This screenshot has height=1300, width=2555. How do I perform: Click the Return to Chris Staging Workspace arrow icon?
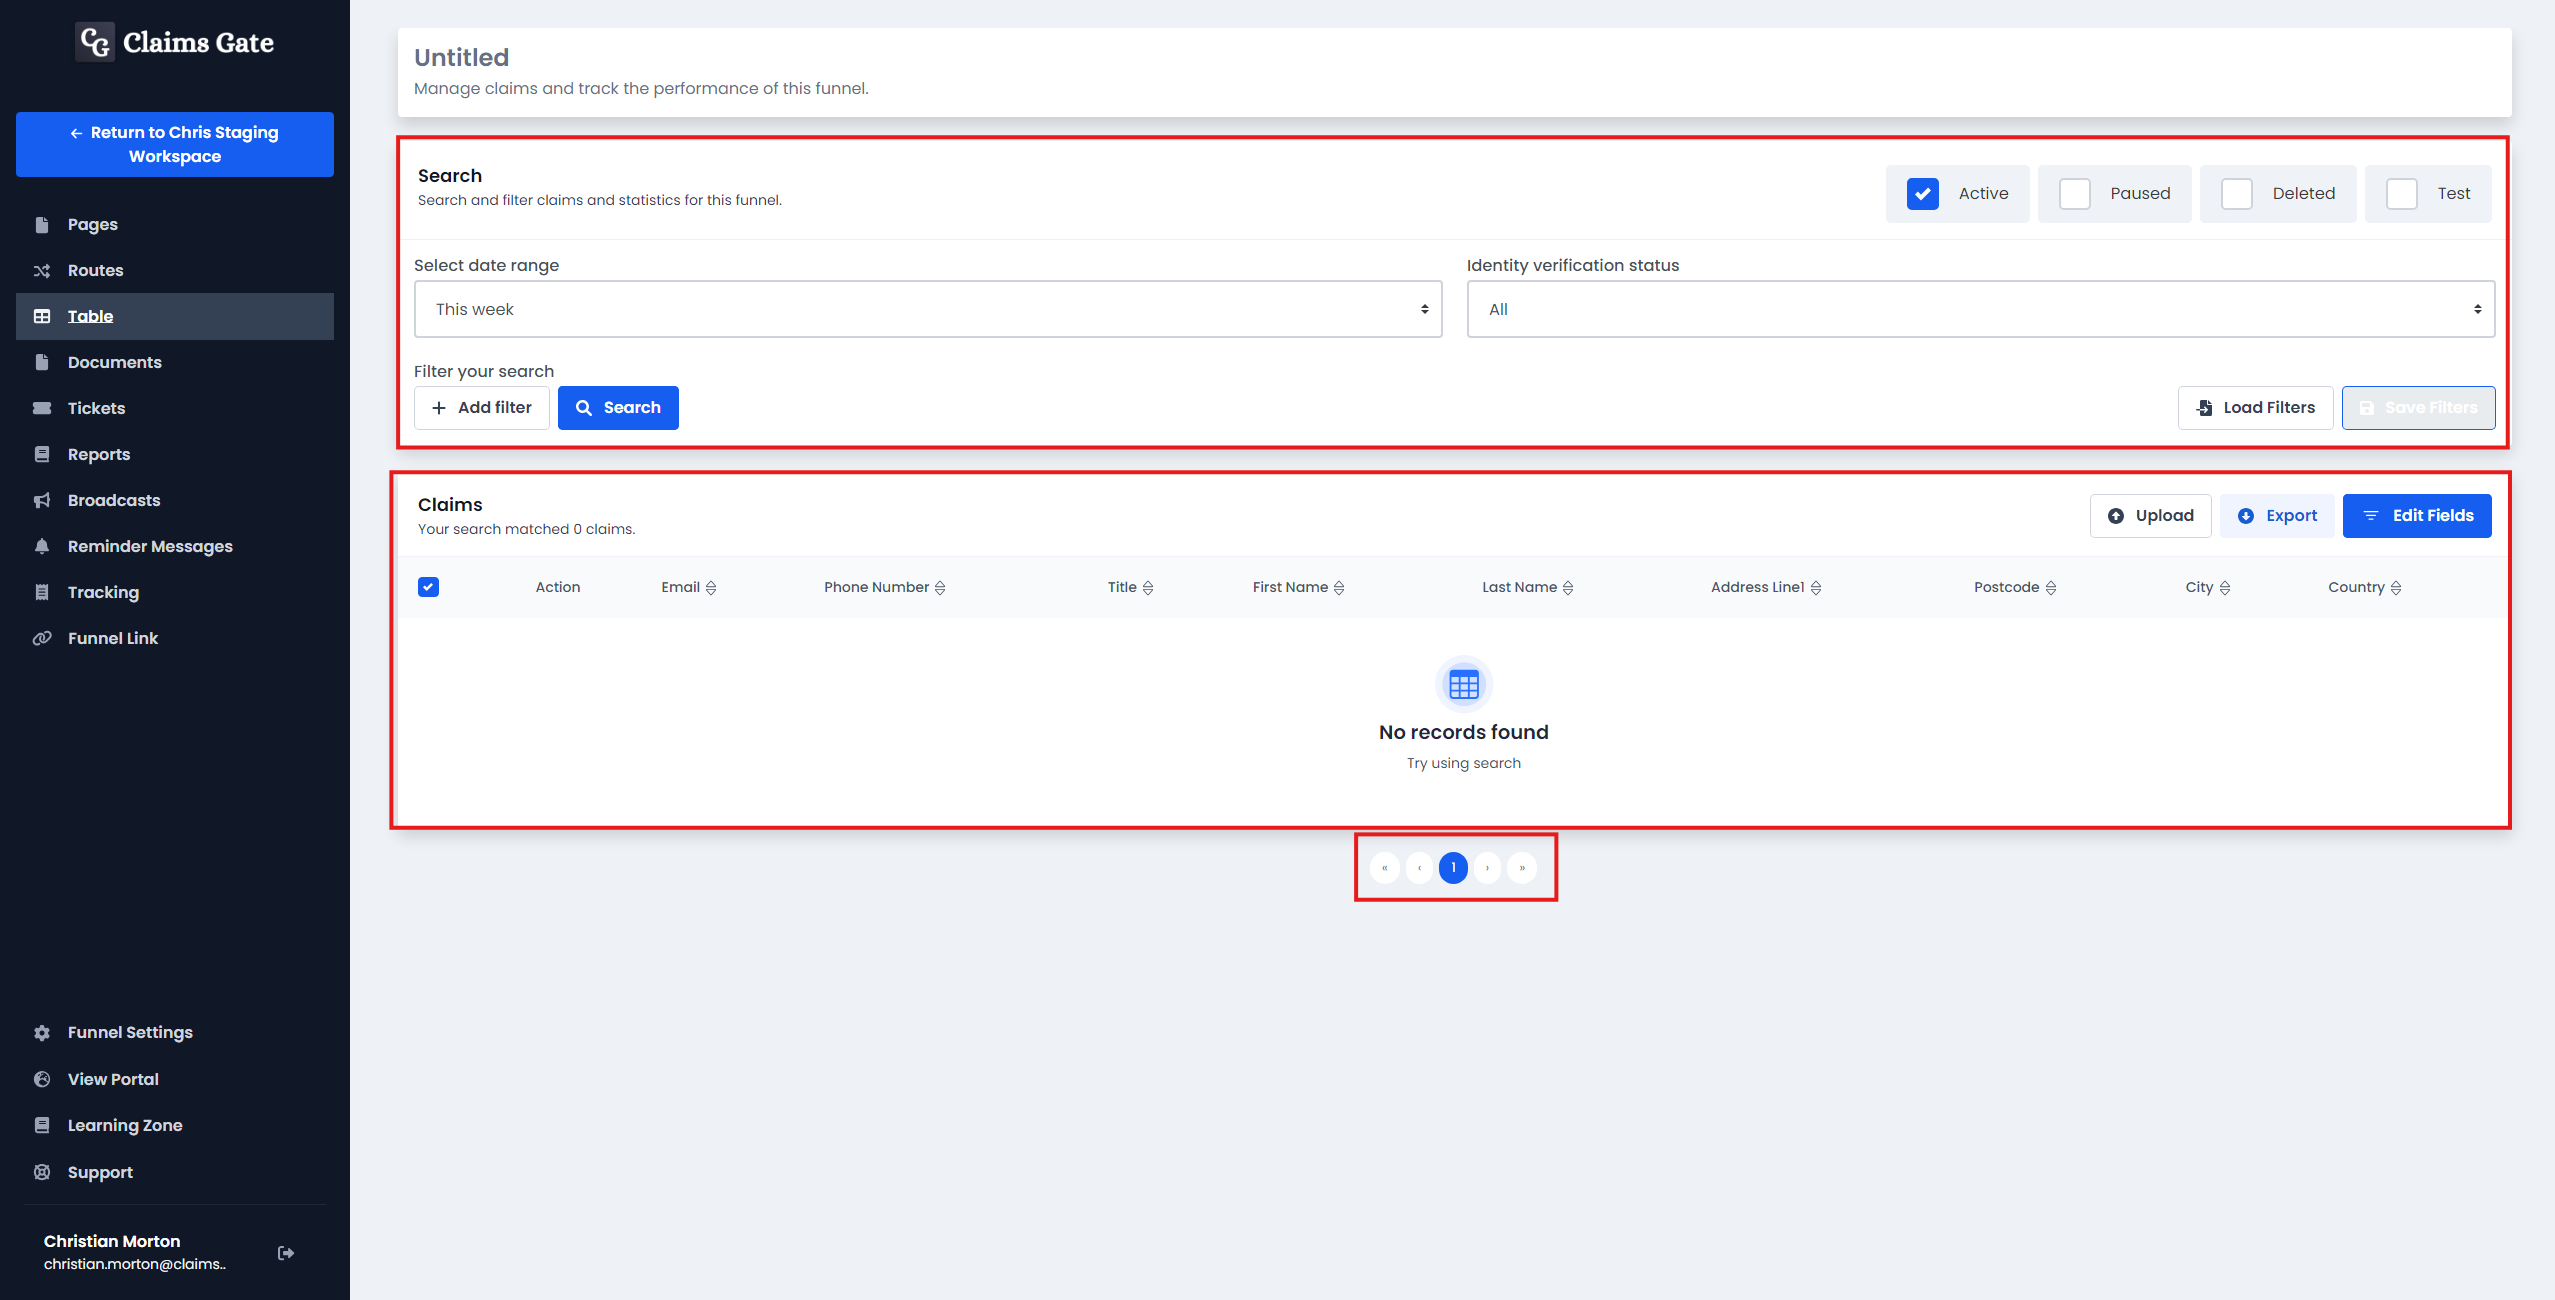tap(76, 133)
